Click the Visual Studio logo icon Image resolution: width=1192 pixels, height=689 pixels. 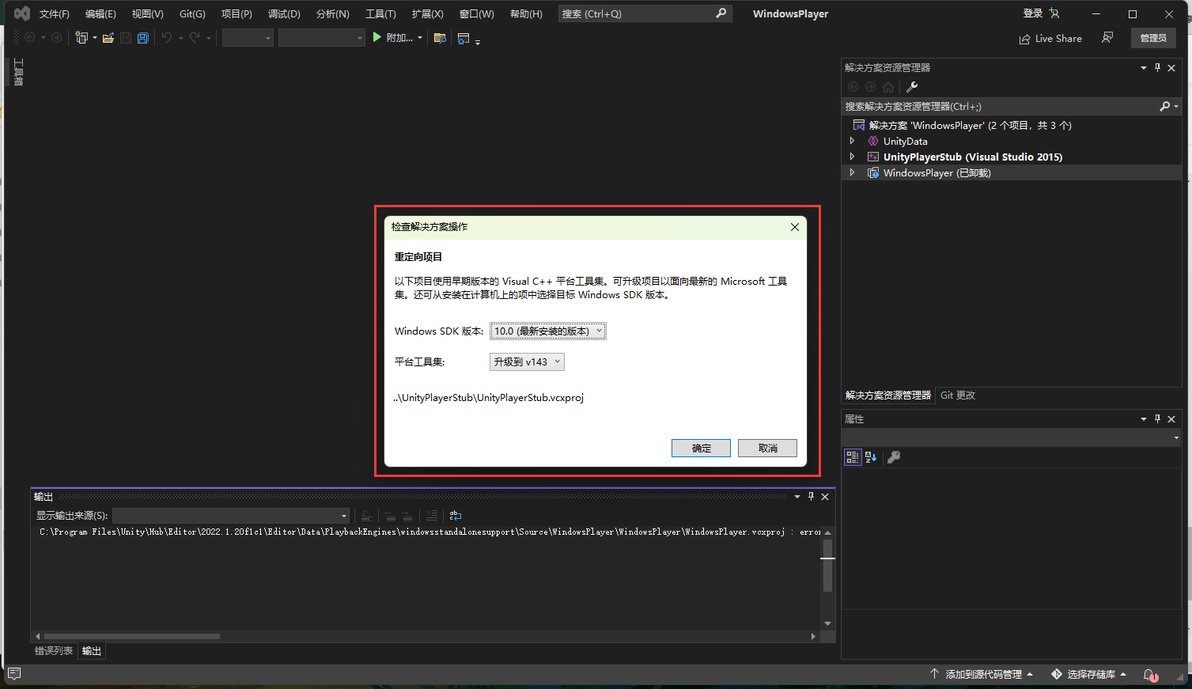tap(22, 14)
